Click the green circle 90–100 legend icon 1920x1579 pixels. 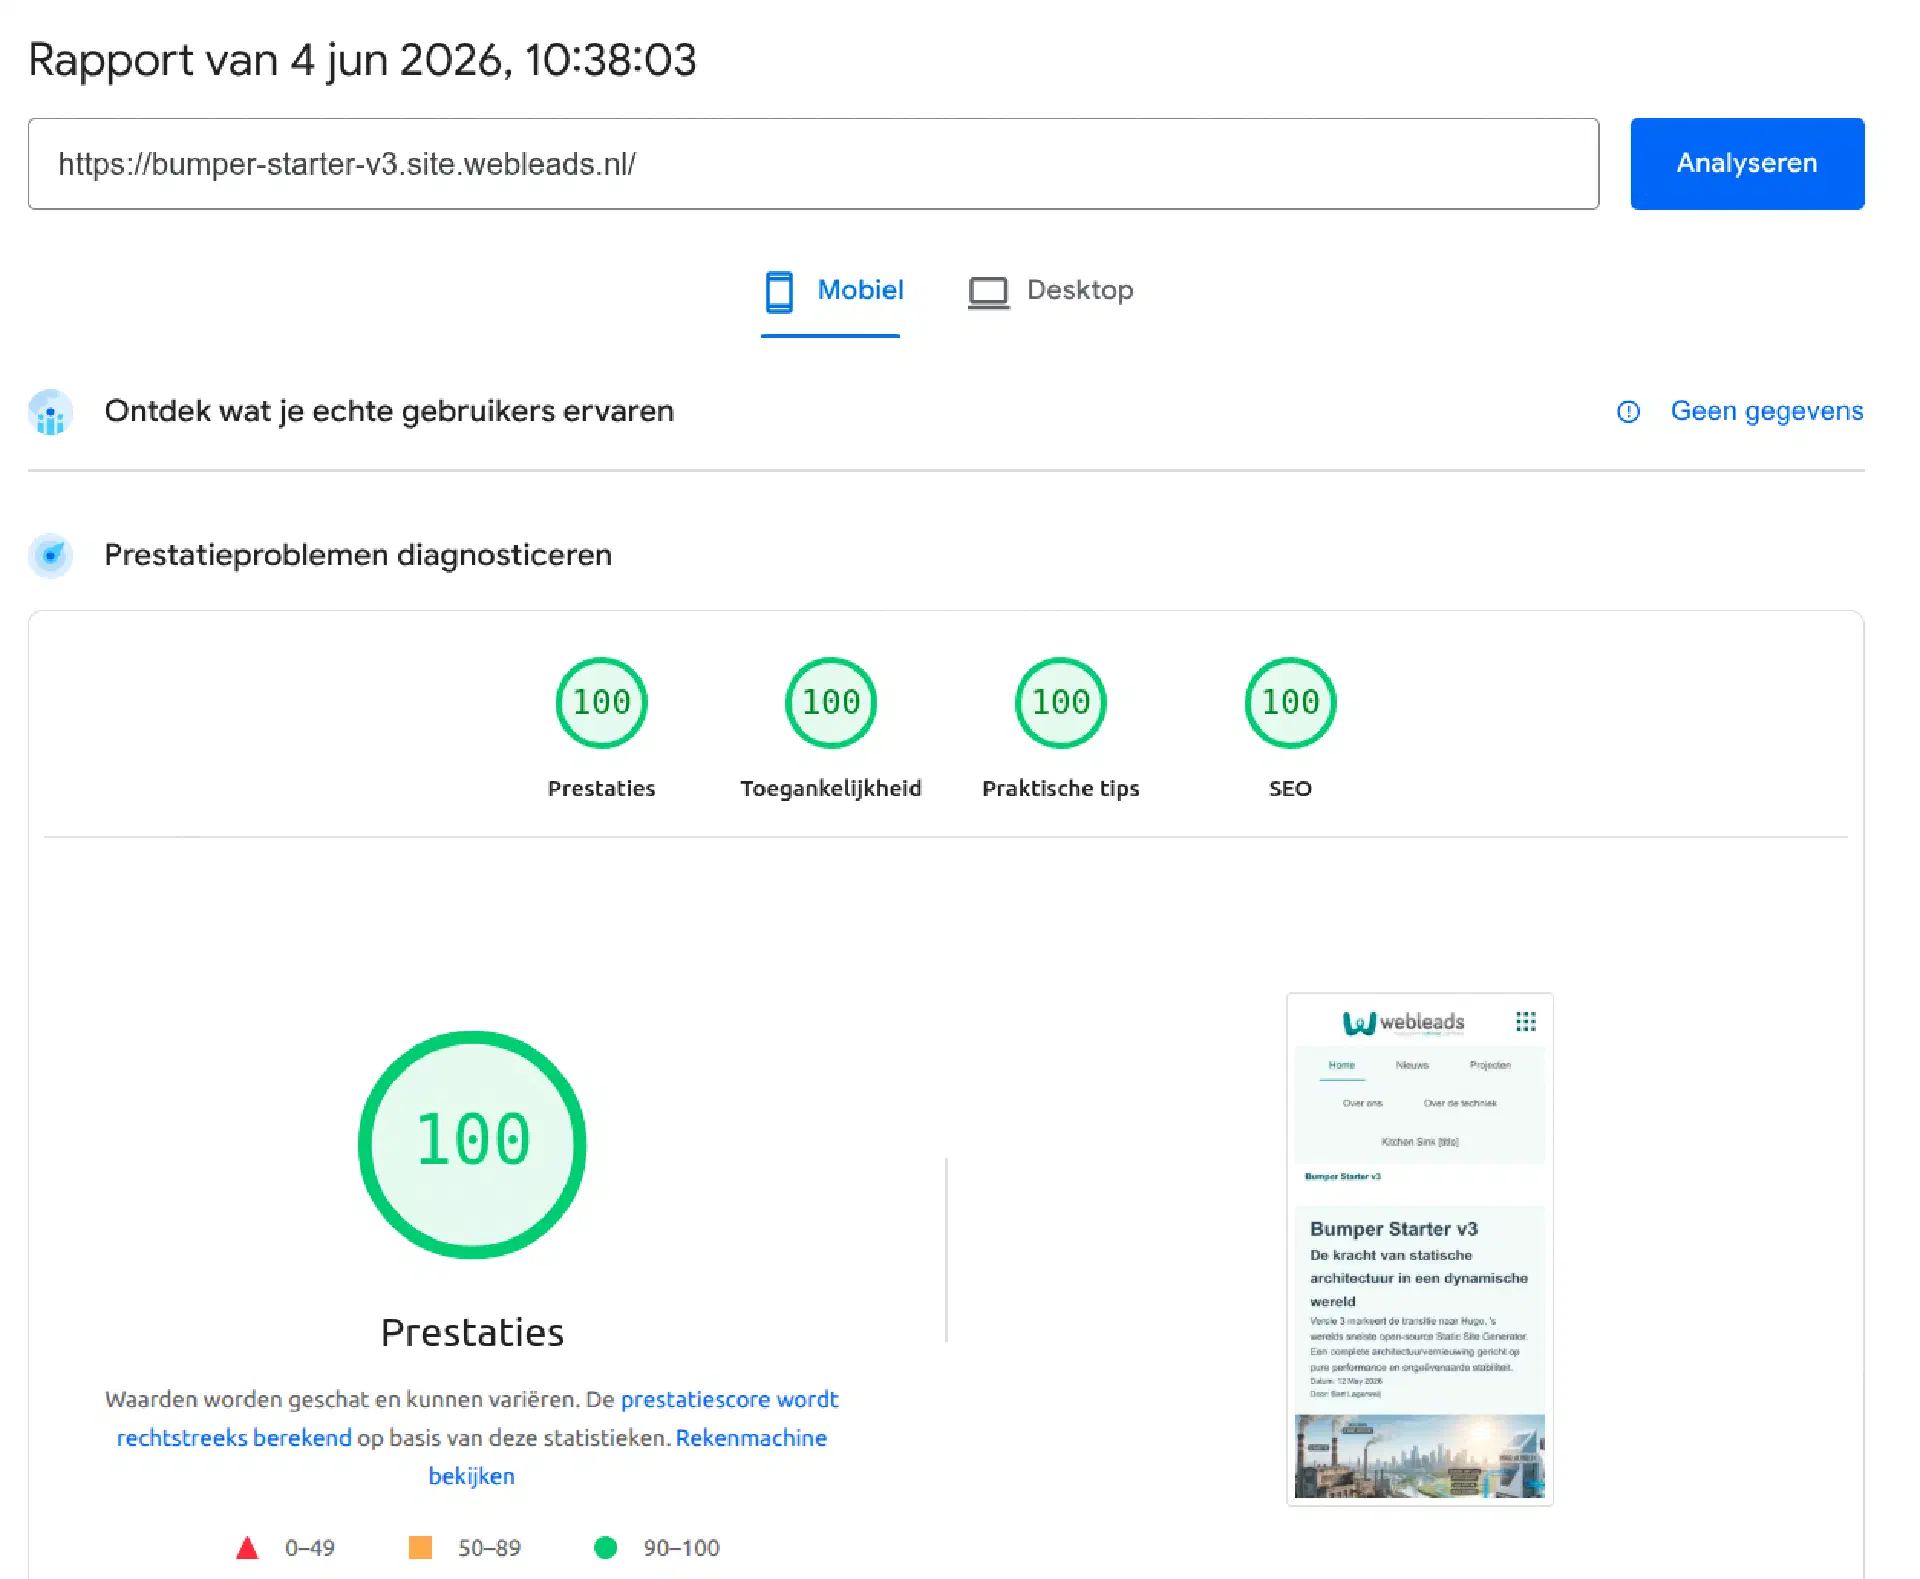coord(605,1547)
